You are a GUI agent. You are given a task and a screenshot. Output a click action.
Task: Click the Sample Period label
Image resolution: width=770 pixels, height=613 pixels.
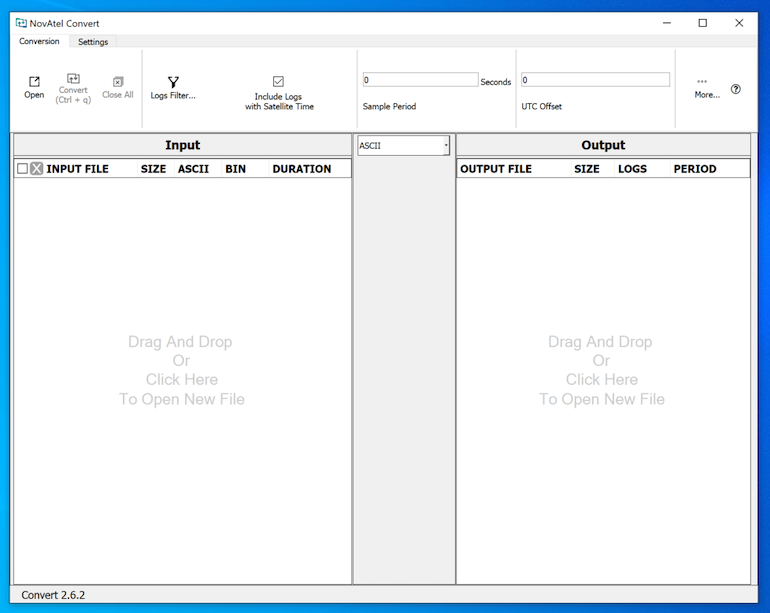pos(389,106)
